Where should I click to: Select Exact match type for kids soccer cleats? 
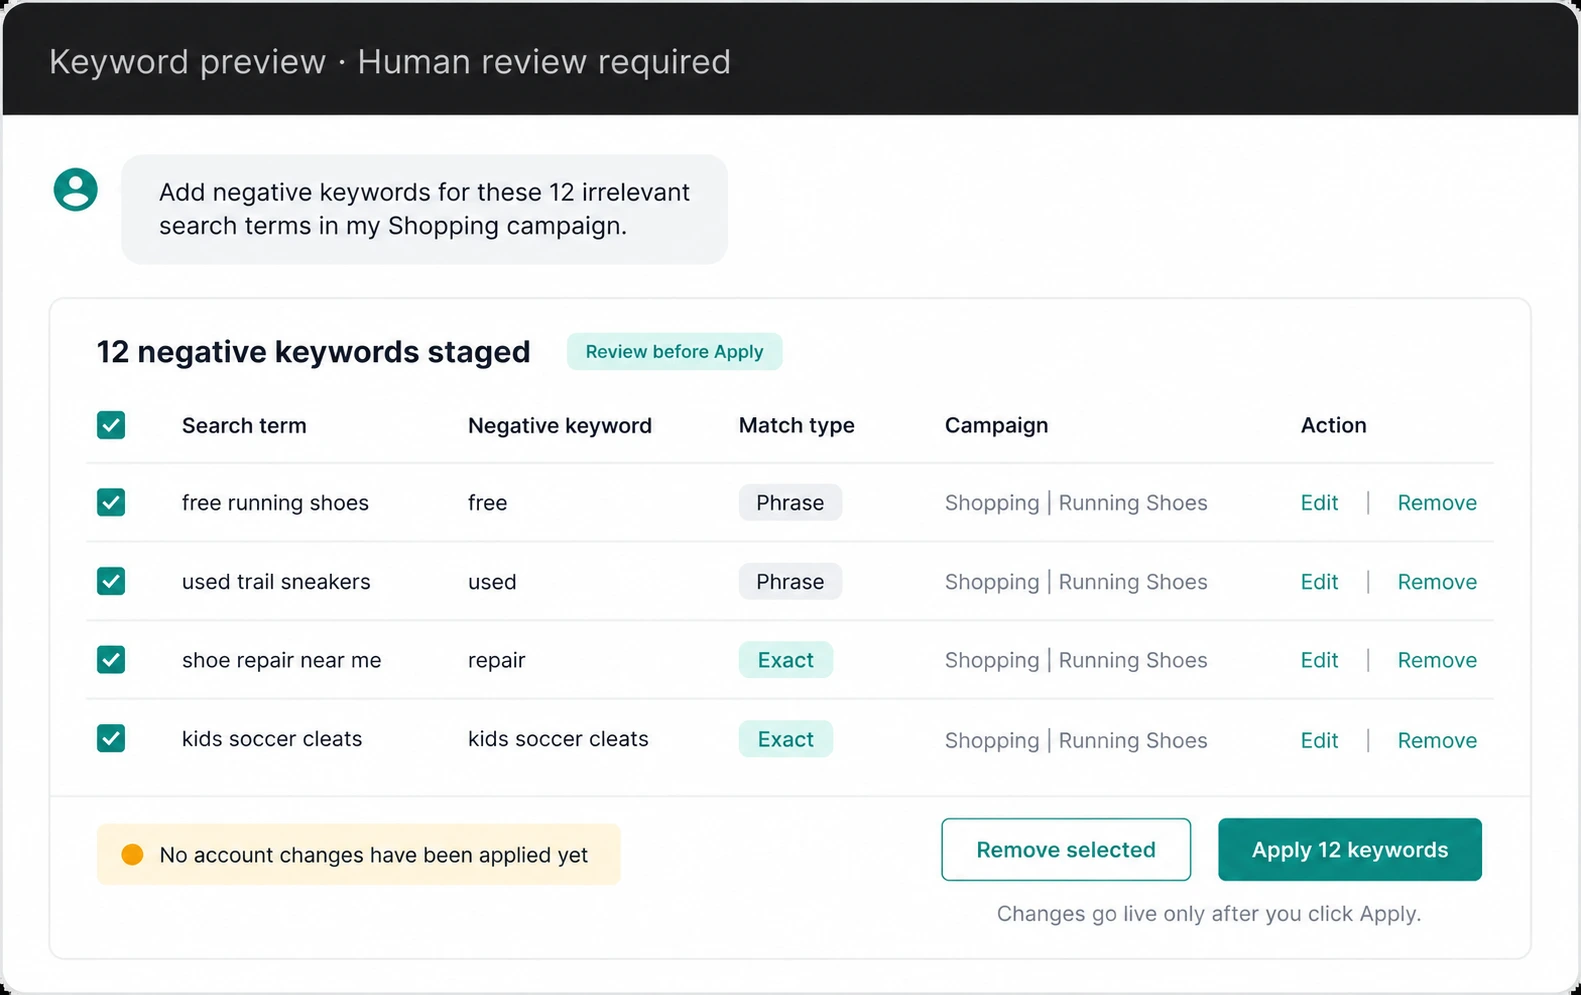(x=786, y=739)
